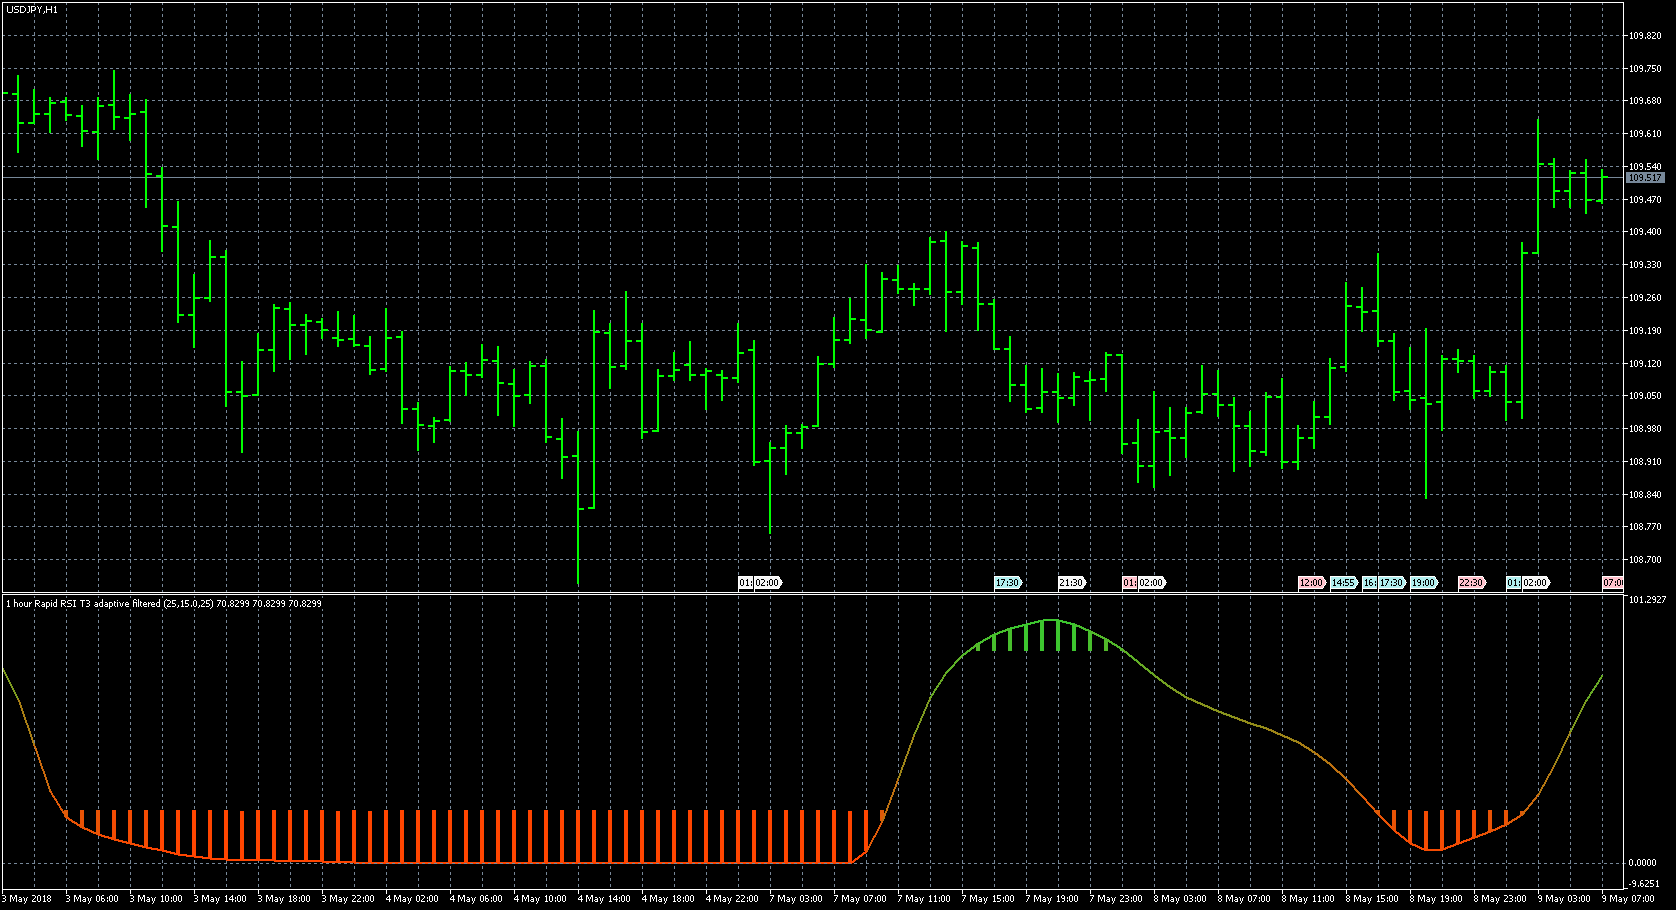Click the 17:30 flag left of 21:30
This screenshot has height=910, width=1676.
(1007, 583)
